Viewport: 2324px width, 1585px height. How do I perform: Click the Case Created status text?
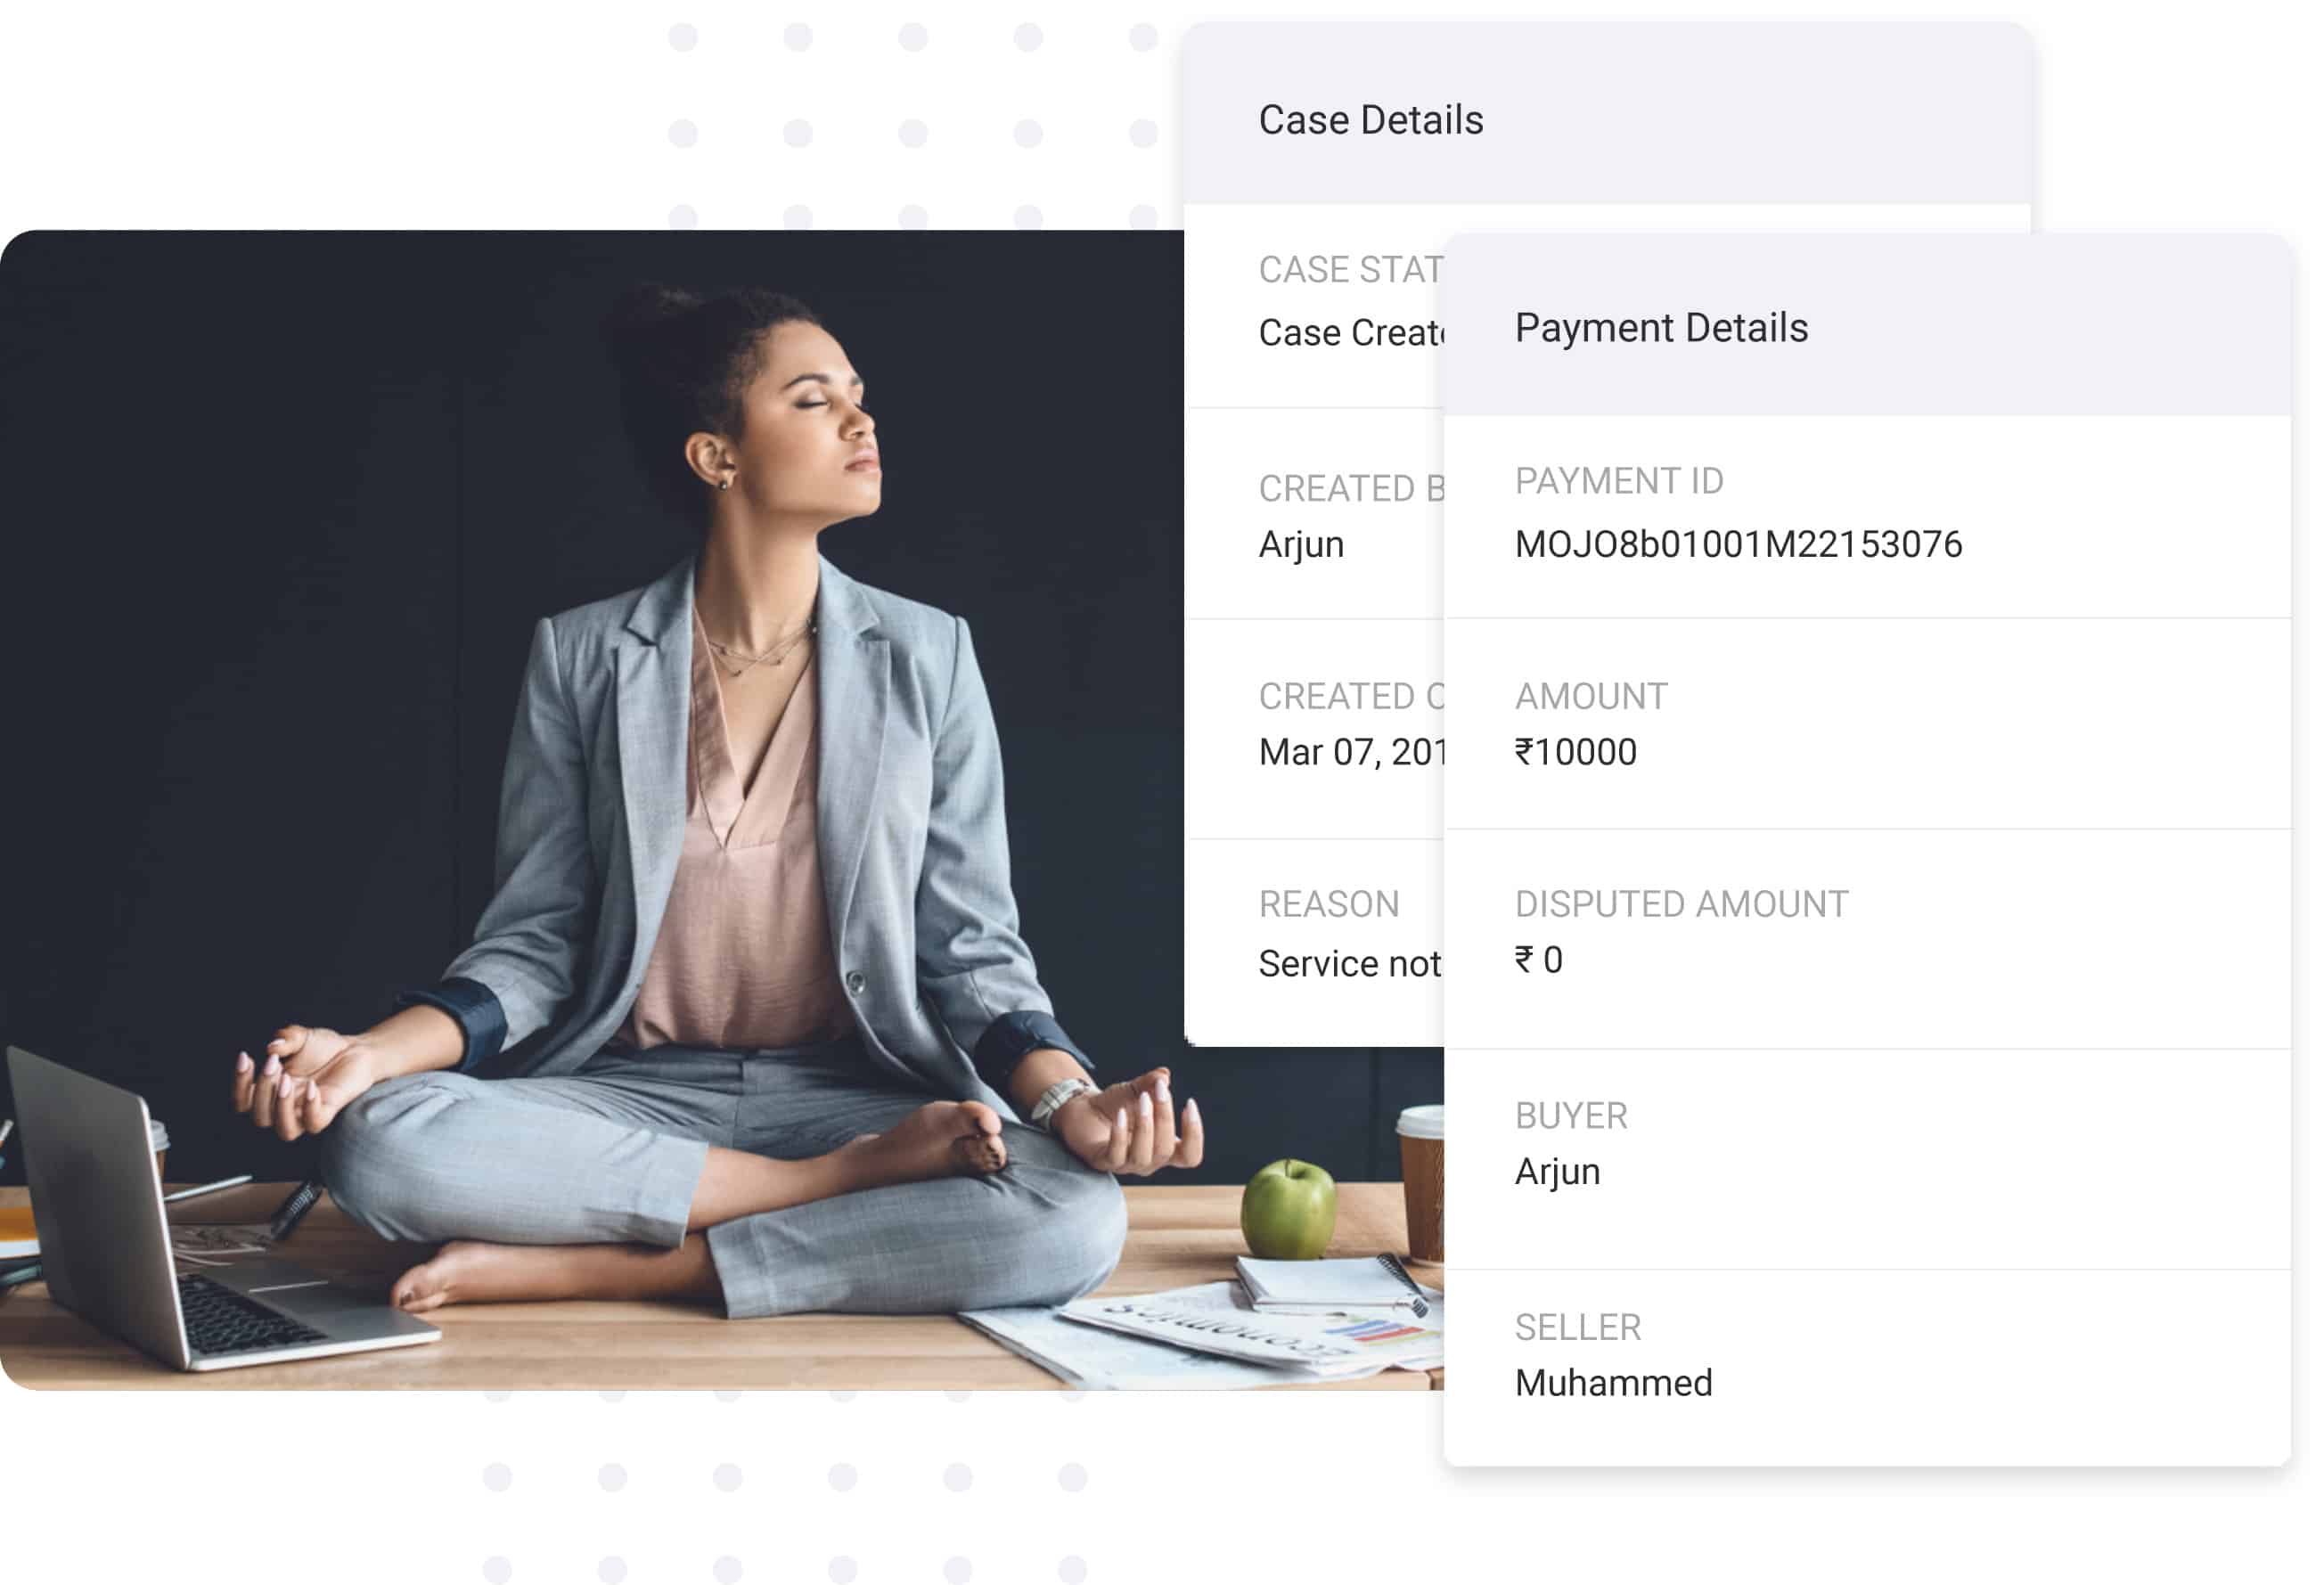[x=1350, y=333]
